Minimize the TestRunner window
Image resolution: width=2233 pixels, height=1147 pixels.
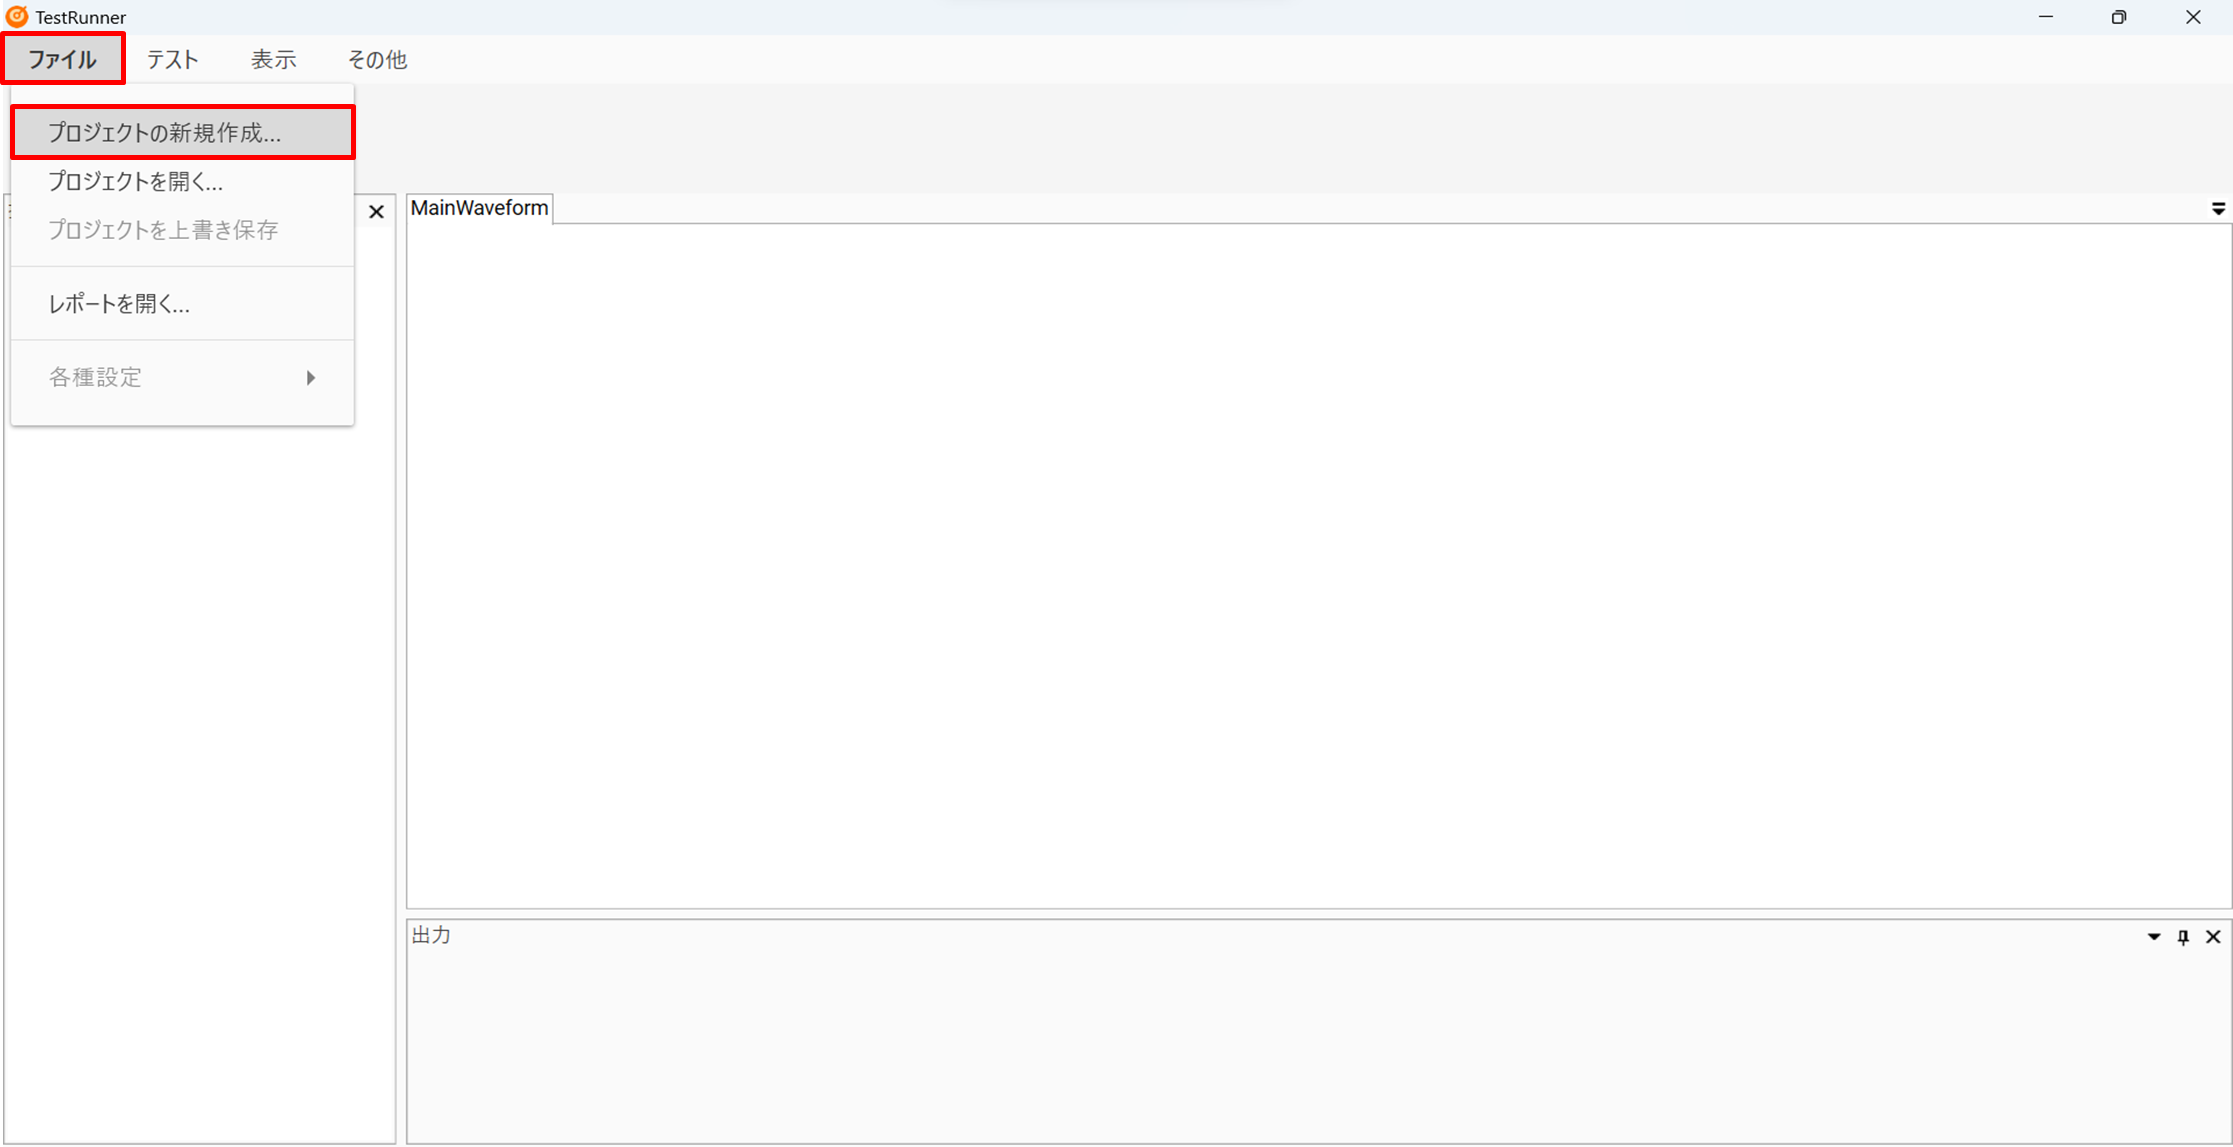click(2046, 17)
